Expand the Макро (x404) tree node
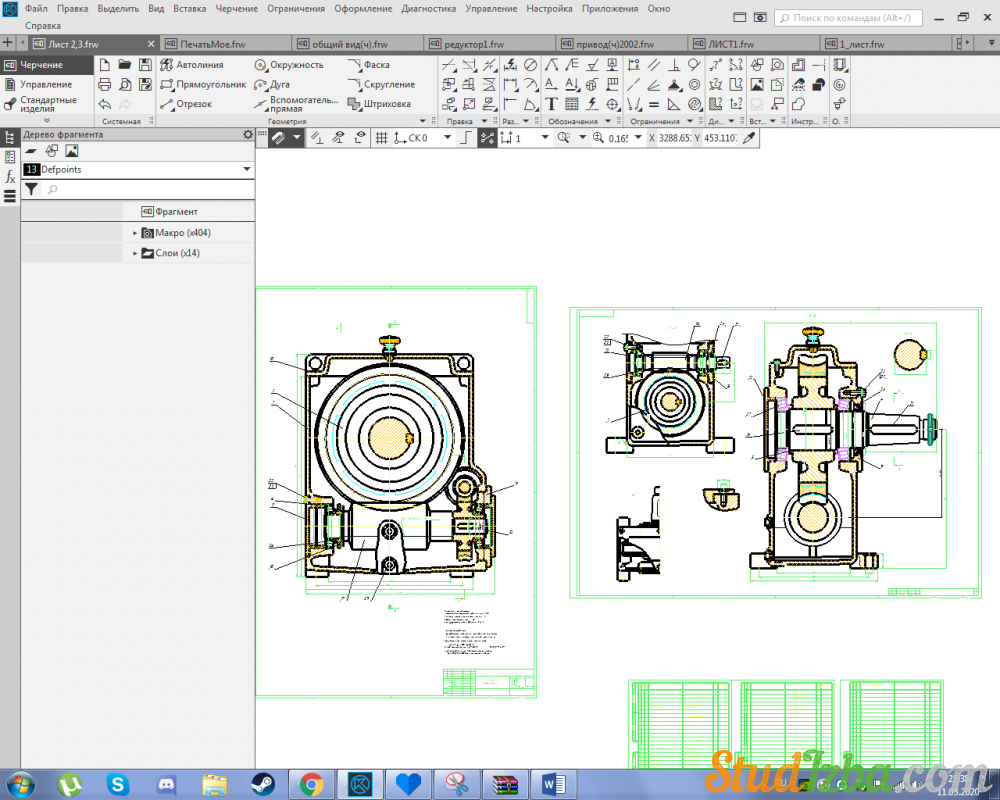 pyautogui.click(x=135, y=233)
